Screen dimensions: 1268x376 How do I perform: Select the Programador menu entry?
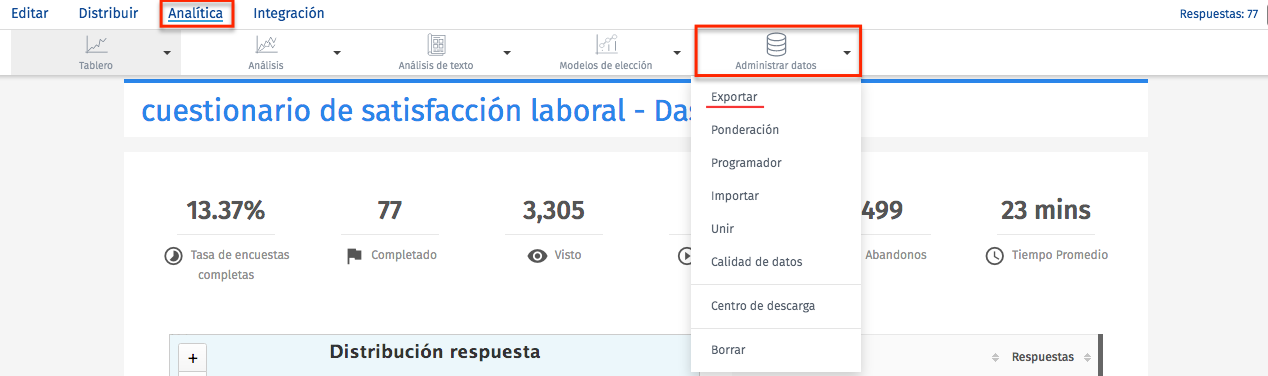coord(746,163)
